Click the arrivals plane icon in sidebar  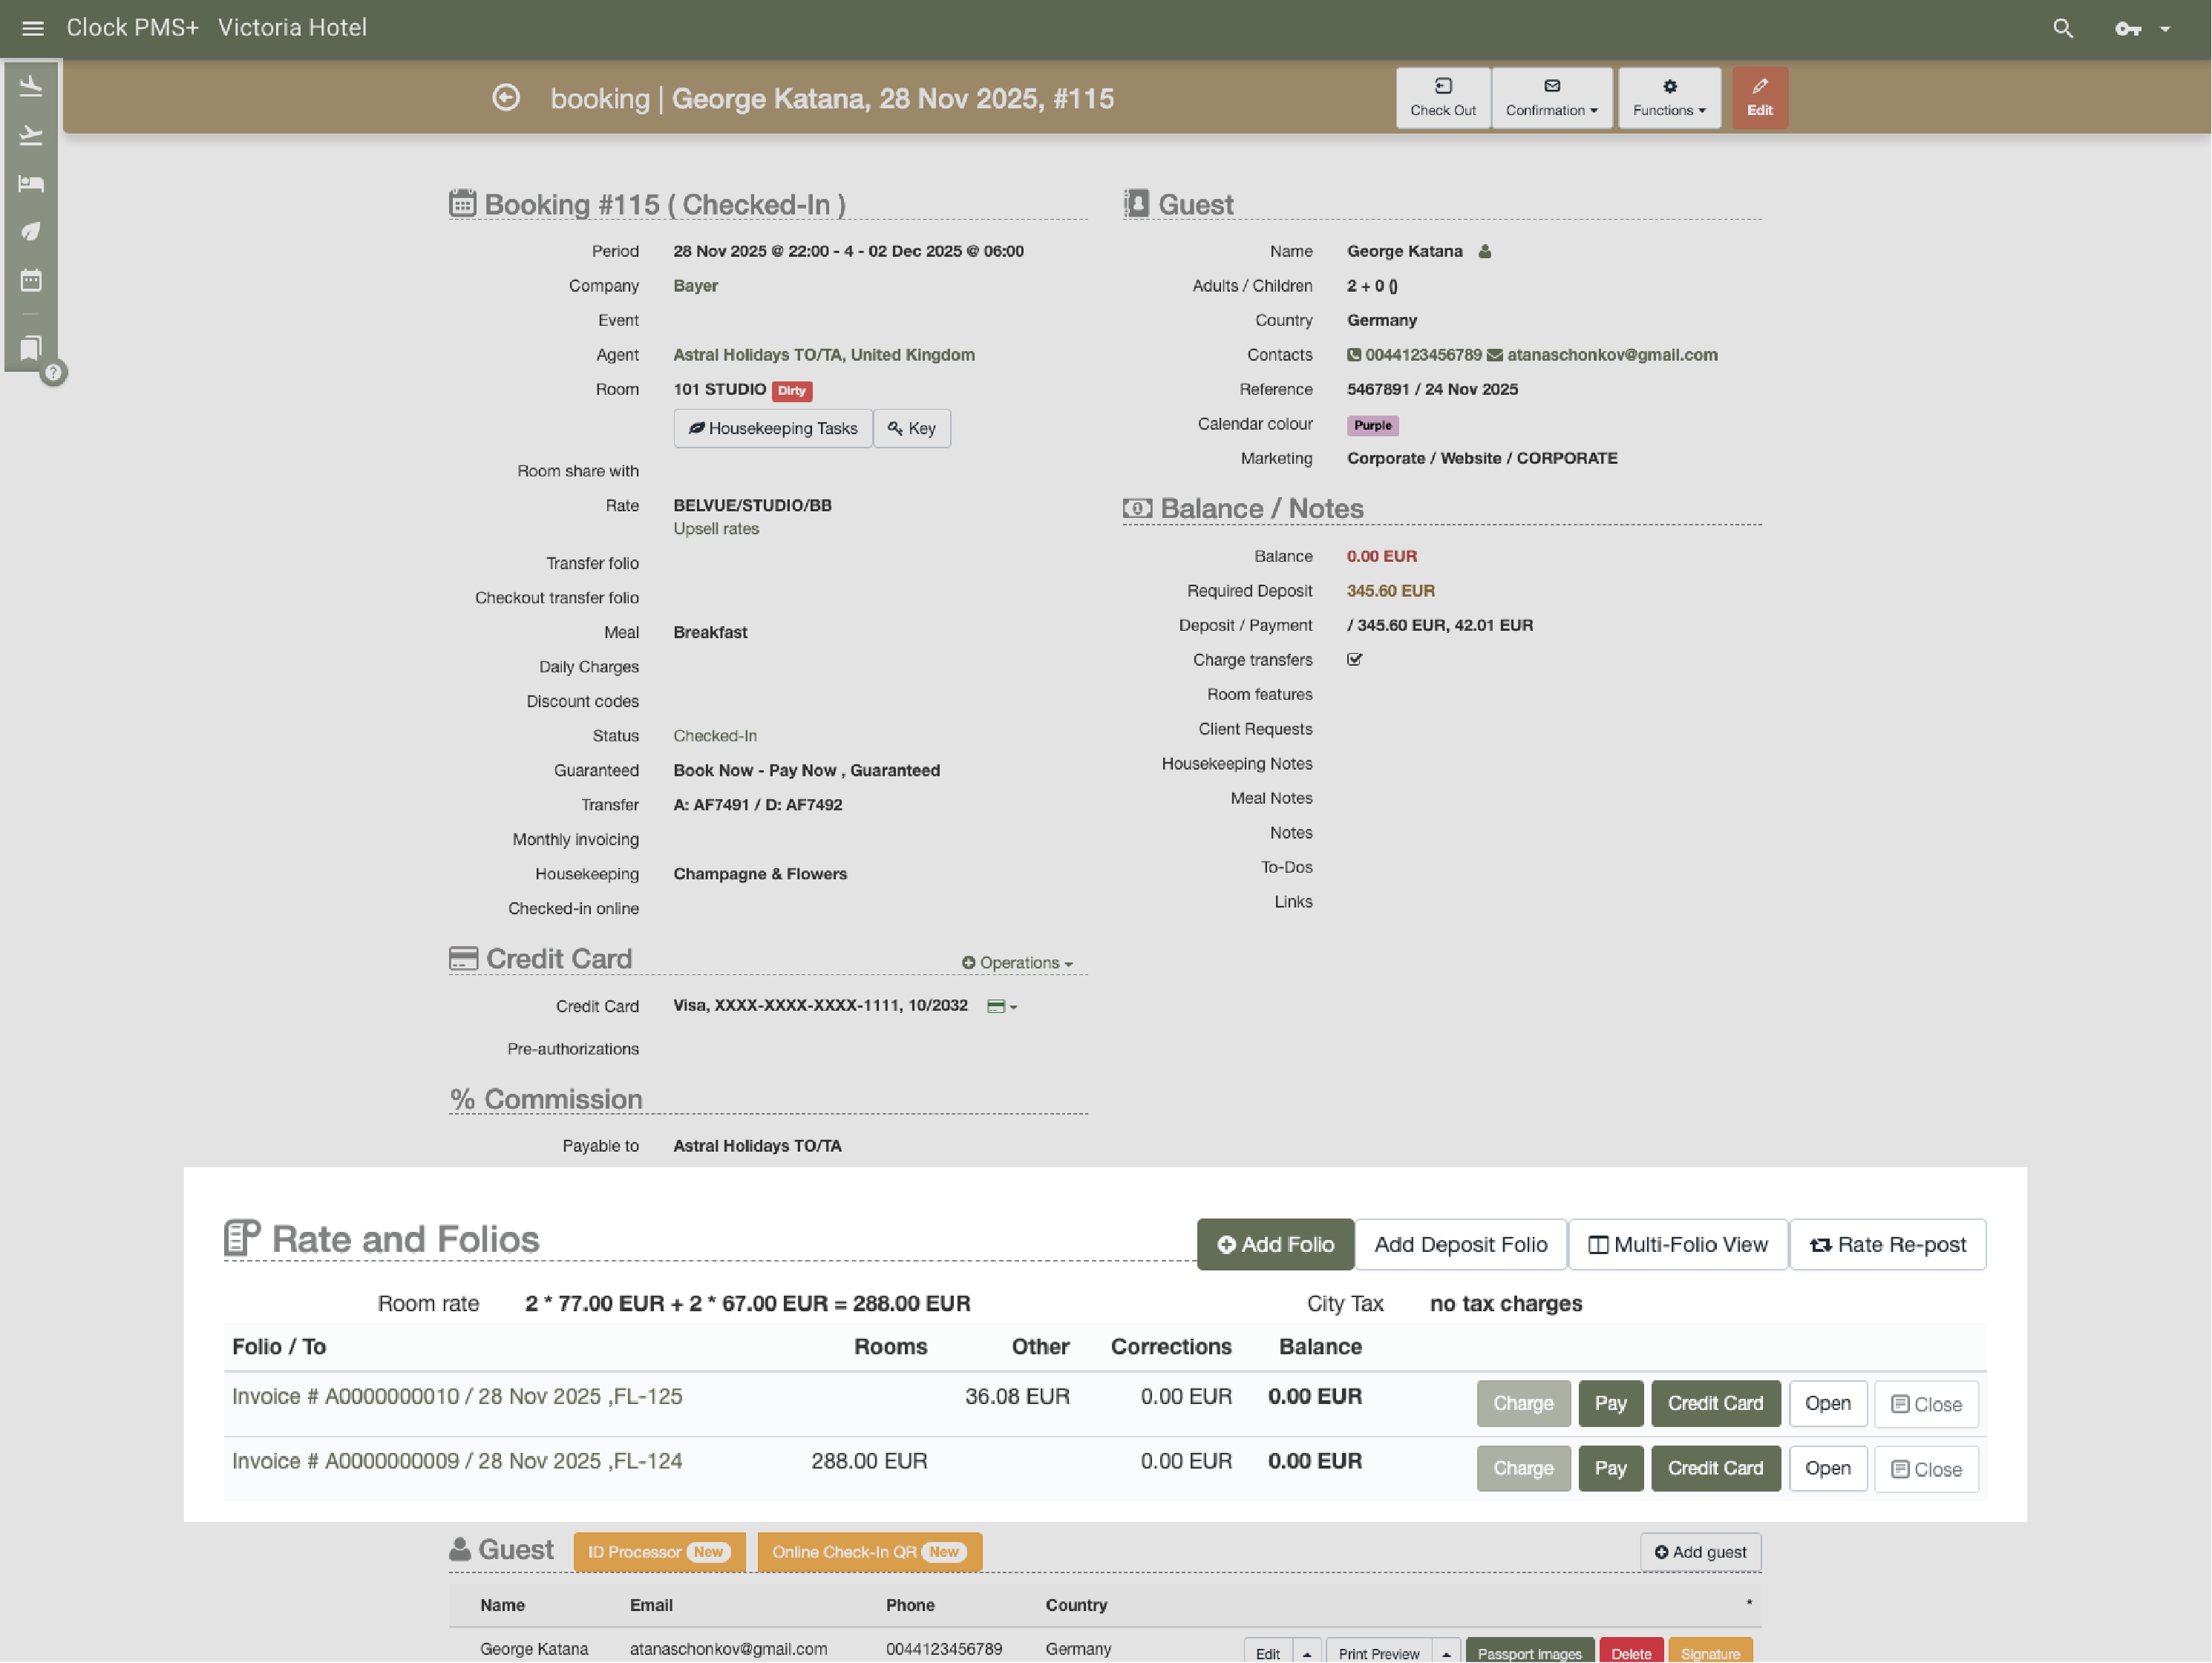pyautogui.click(x=31, y=87)
